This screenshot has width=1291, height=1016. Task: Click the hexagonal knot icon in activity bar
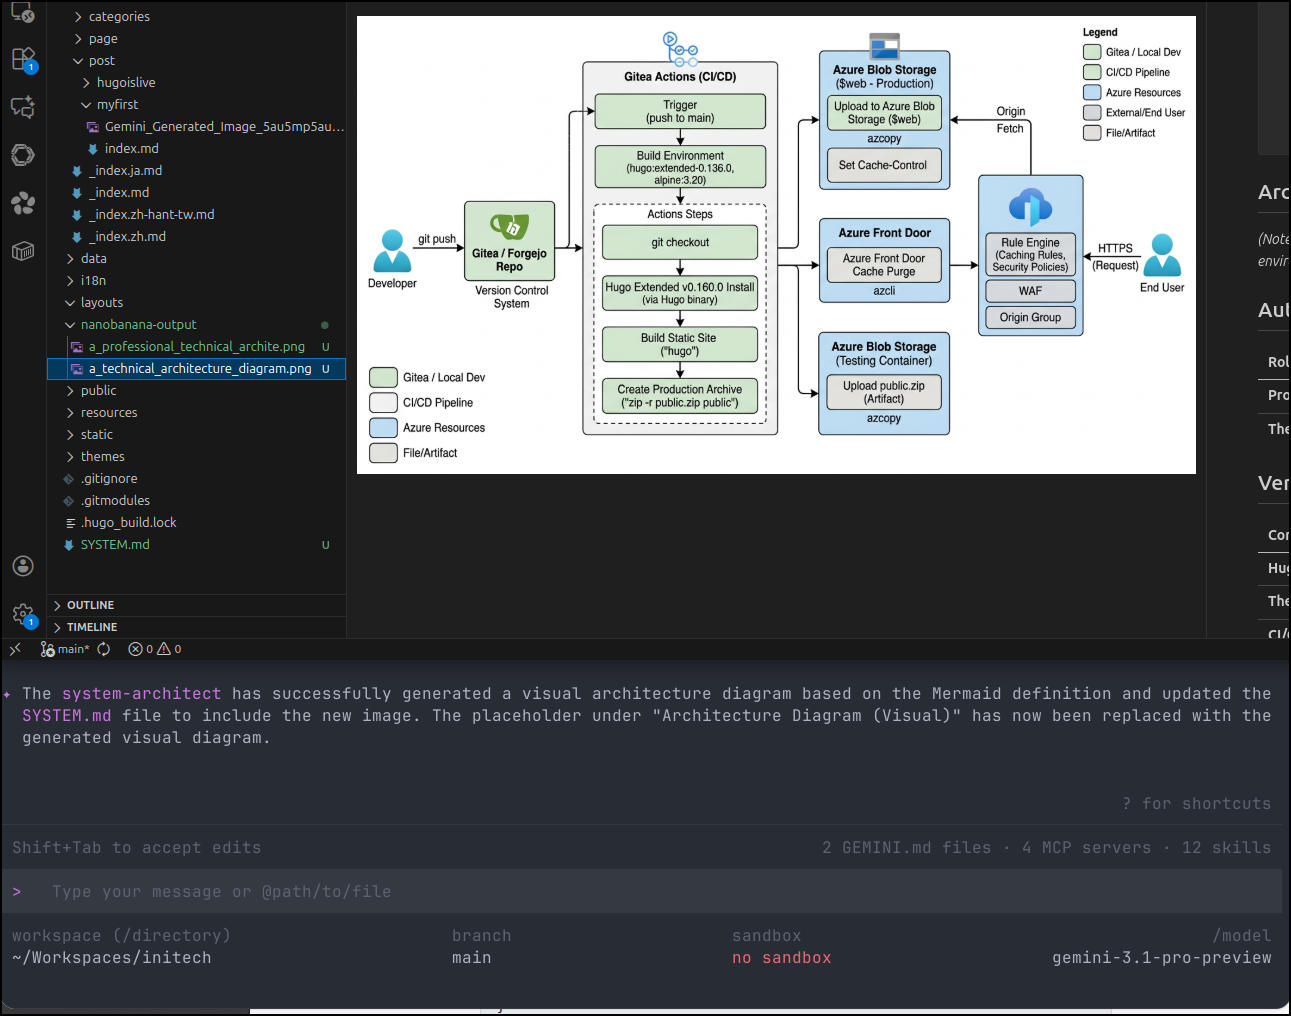click(x=23, y=155)
